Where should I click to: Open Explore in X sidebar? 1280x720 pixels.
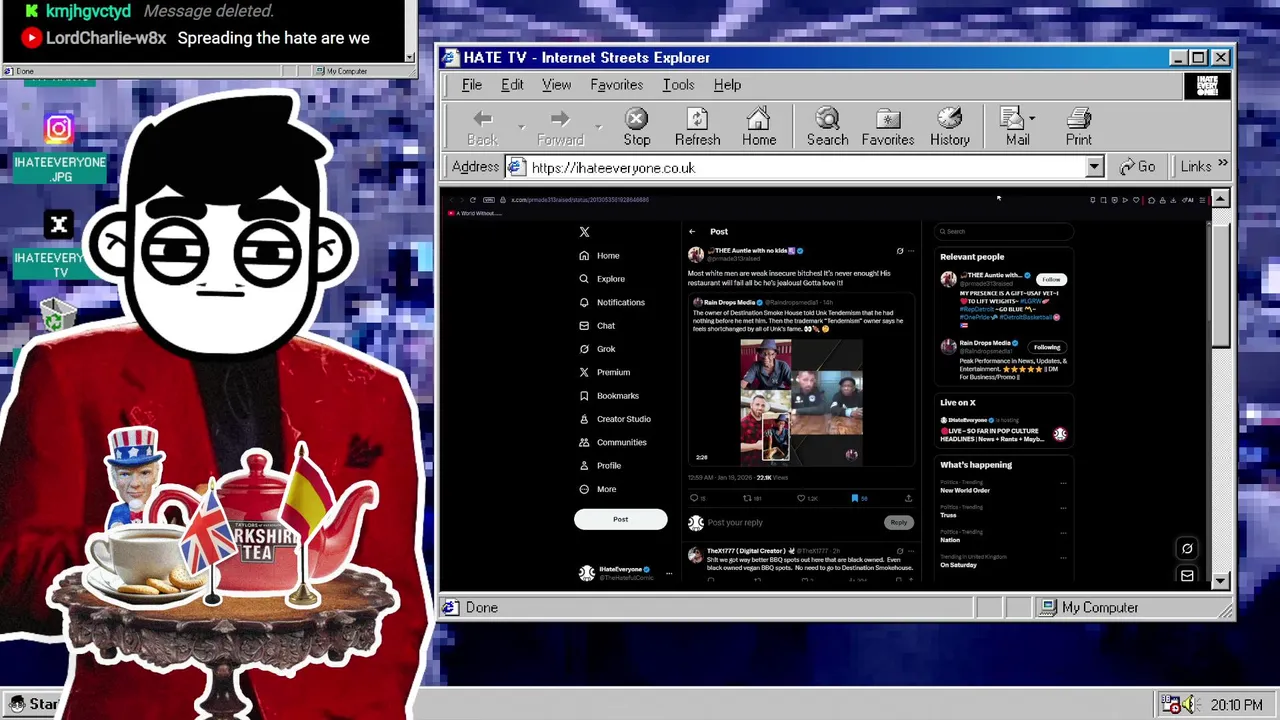tap(601, 279)
